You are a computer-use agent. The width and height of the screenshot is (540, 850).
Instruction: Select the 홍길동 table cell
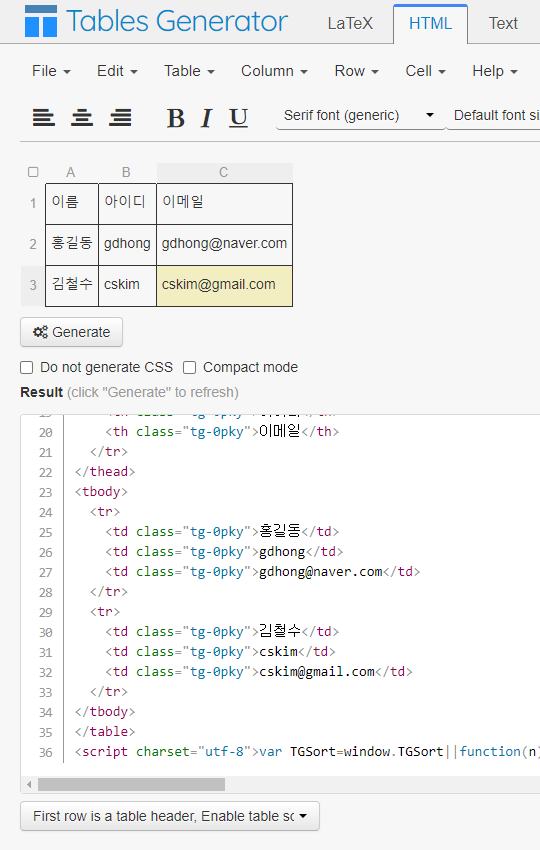pyautogui.click(x=72, y=244)
